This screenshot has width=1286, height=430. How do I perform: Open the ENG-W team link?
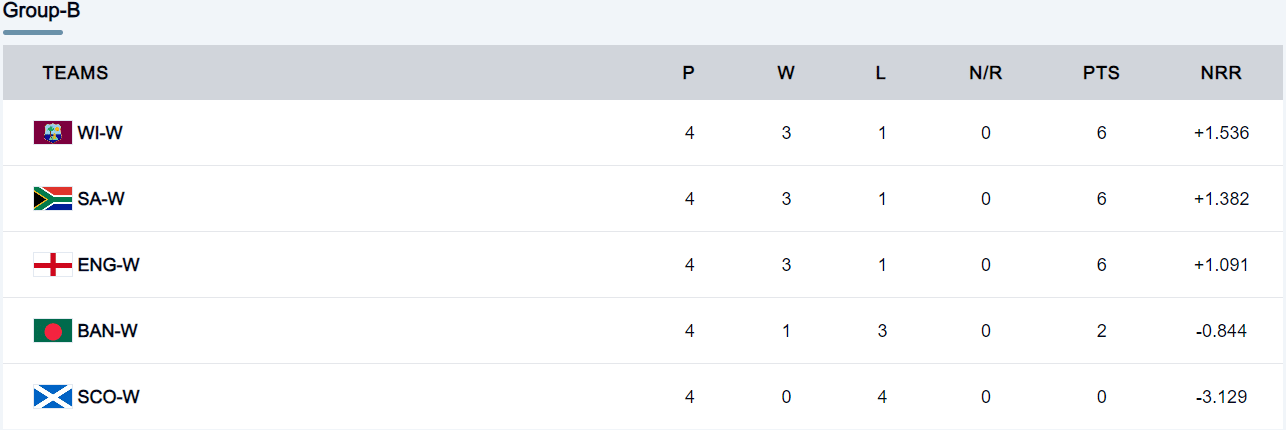pyautogui.click(x=107, y=265)
